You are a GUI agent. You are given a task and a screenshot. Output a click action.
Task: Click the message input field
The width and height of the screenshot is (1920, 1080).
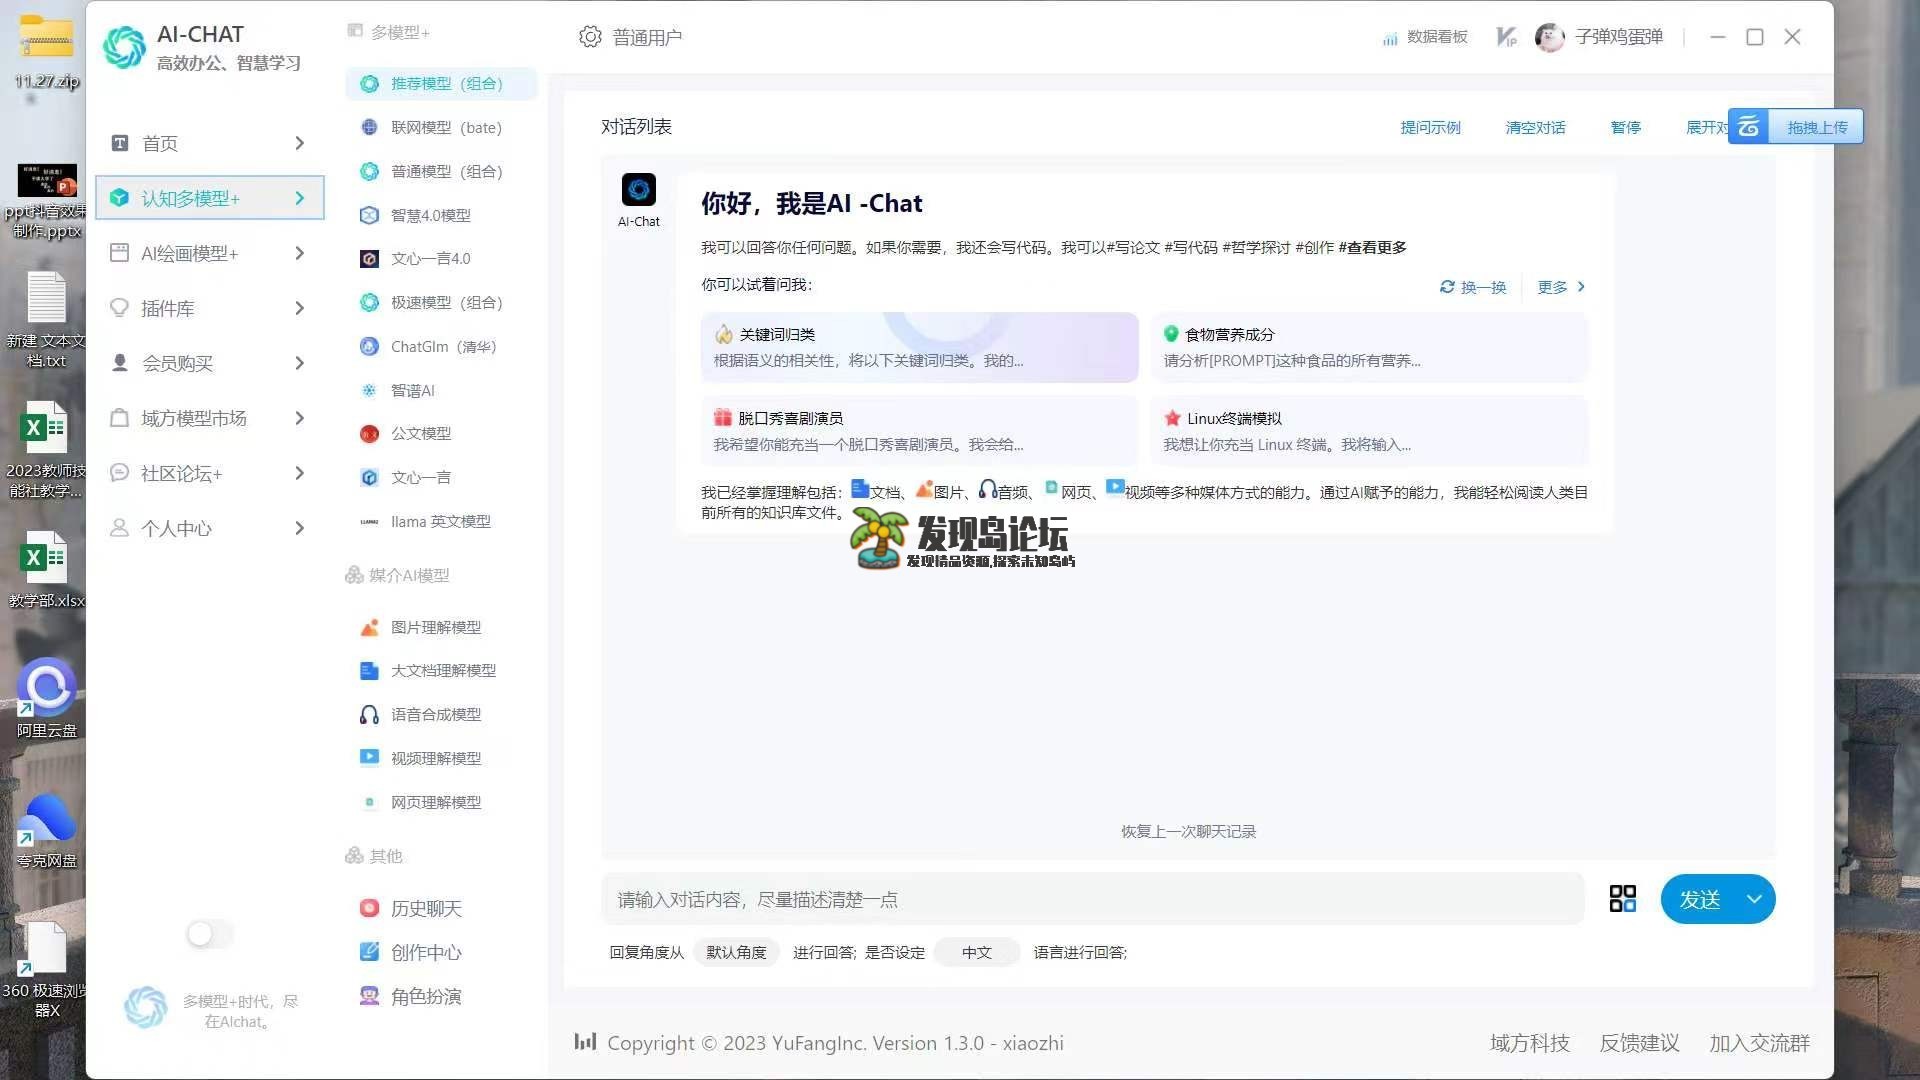pos(1092,899)
